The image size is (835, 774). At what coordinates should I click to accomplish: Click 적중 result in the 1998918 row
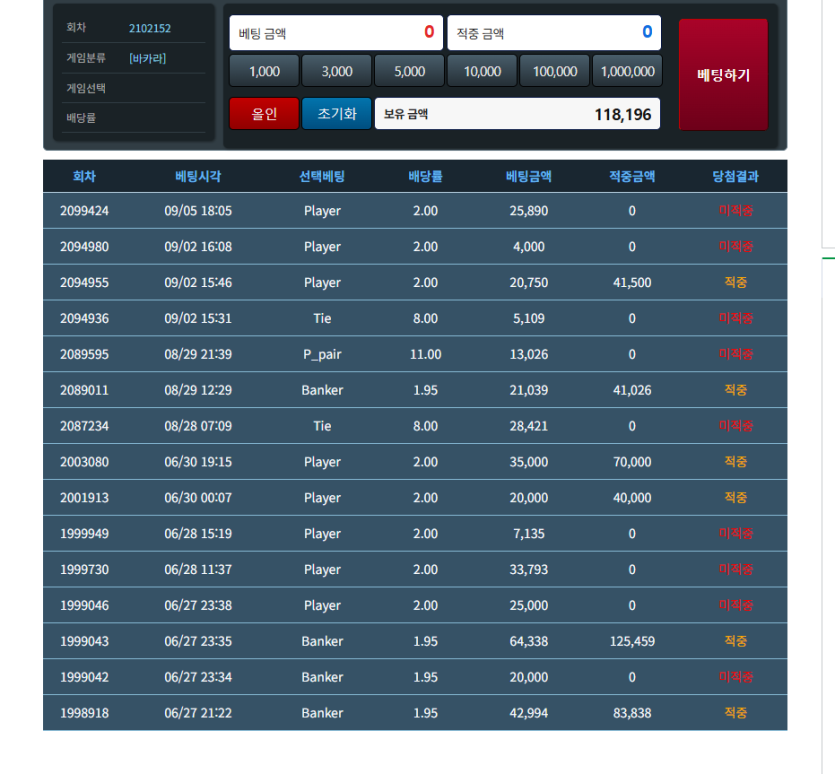(x=735, y=713)
